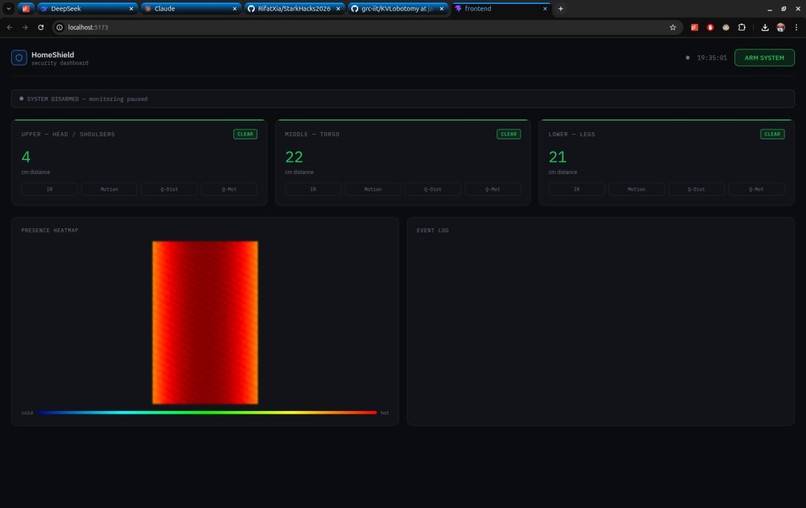
Task: Click CLEAR badge in Lower Legs card
Action: coord(772,134)
